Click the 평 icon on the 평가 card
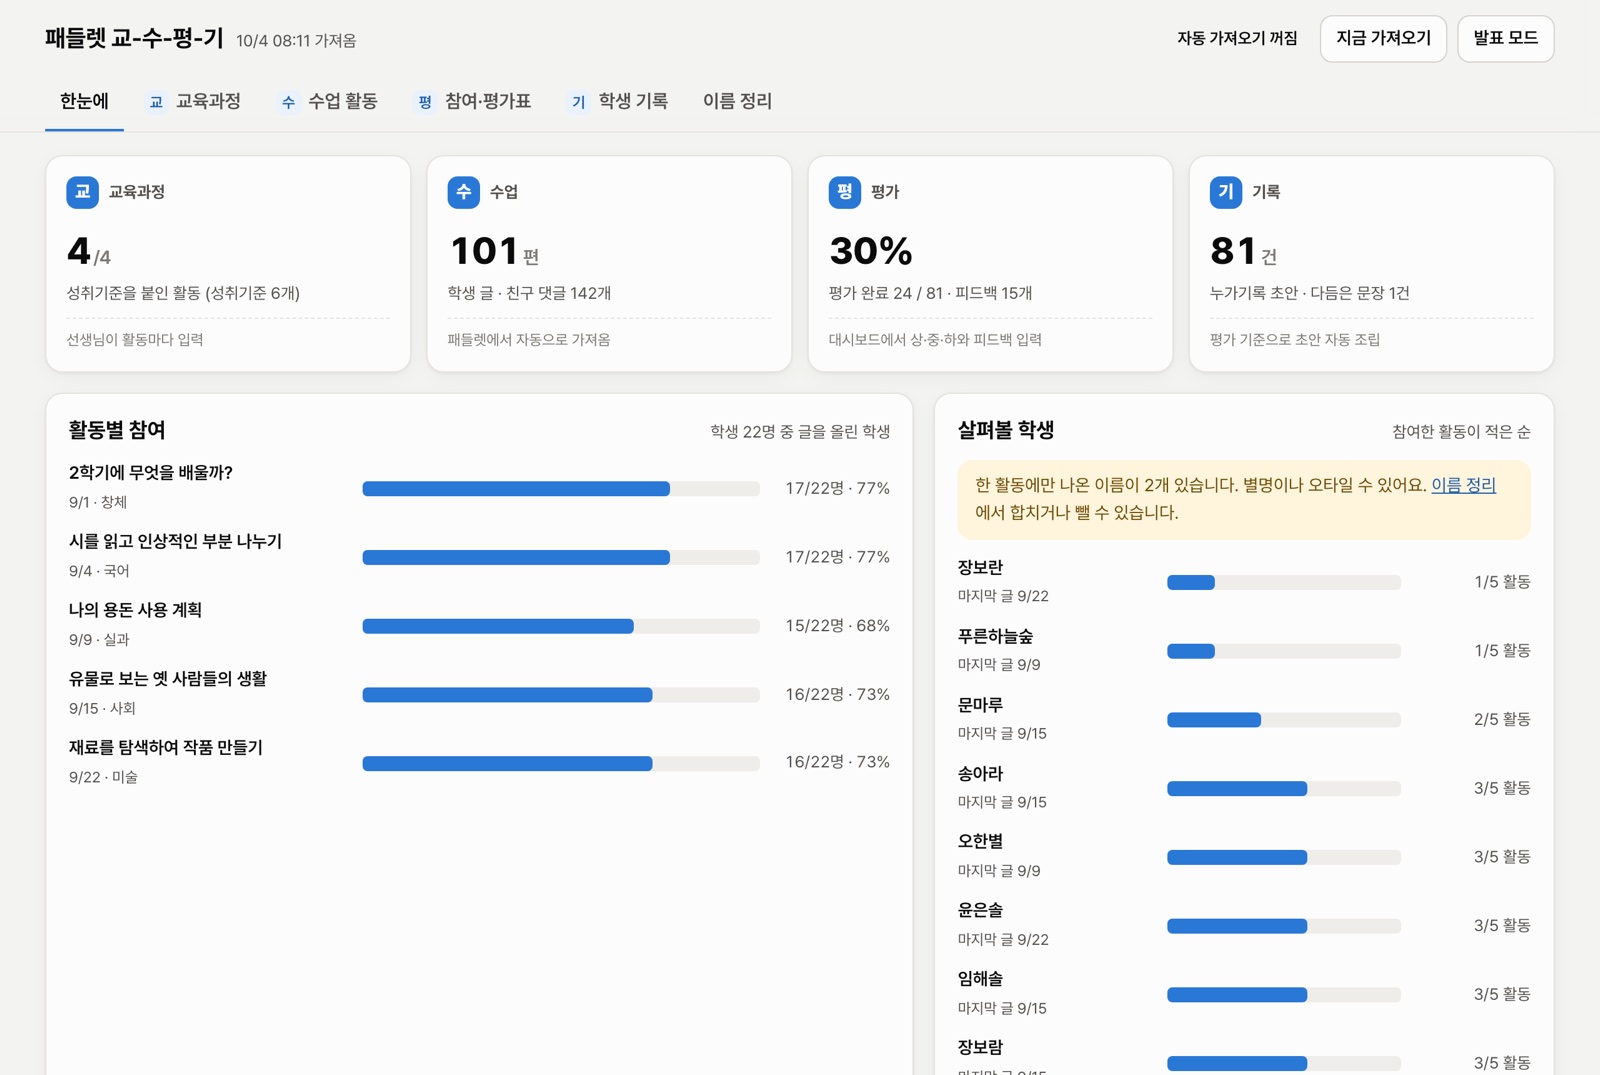 pyautogui.click(x=844, y=192)
